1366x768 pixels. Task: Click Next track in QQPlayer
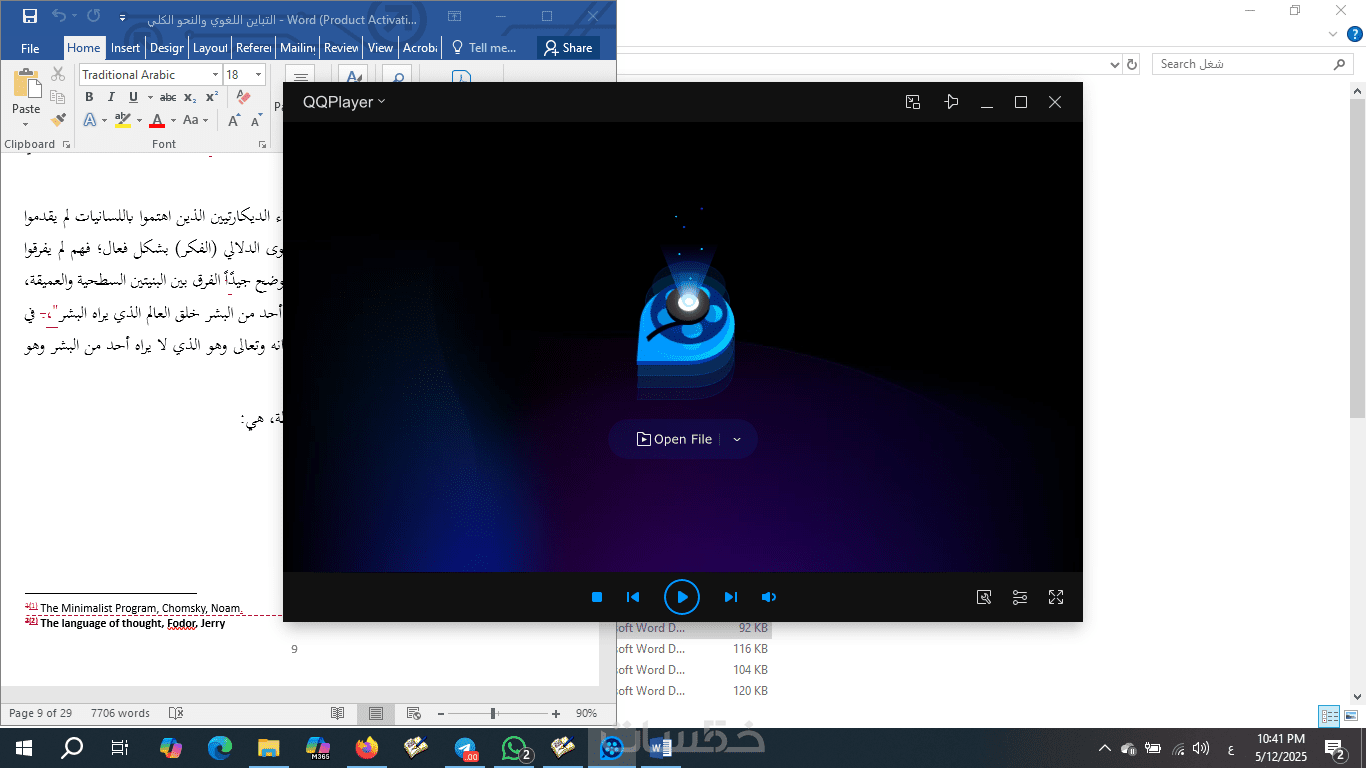click(x=731, y=597)
